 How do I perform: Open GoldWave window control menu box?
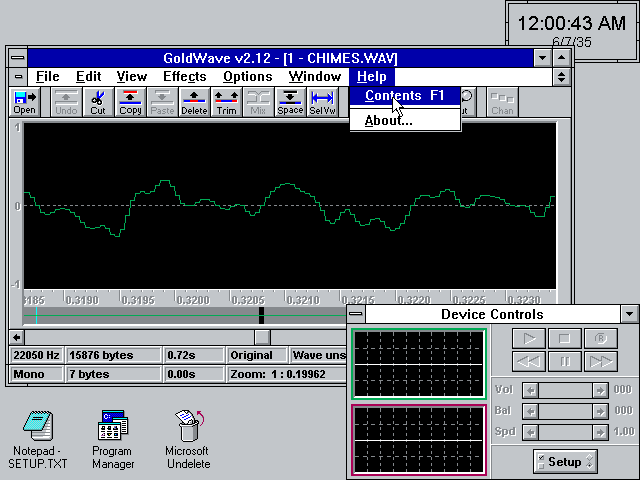coord(17,58)
